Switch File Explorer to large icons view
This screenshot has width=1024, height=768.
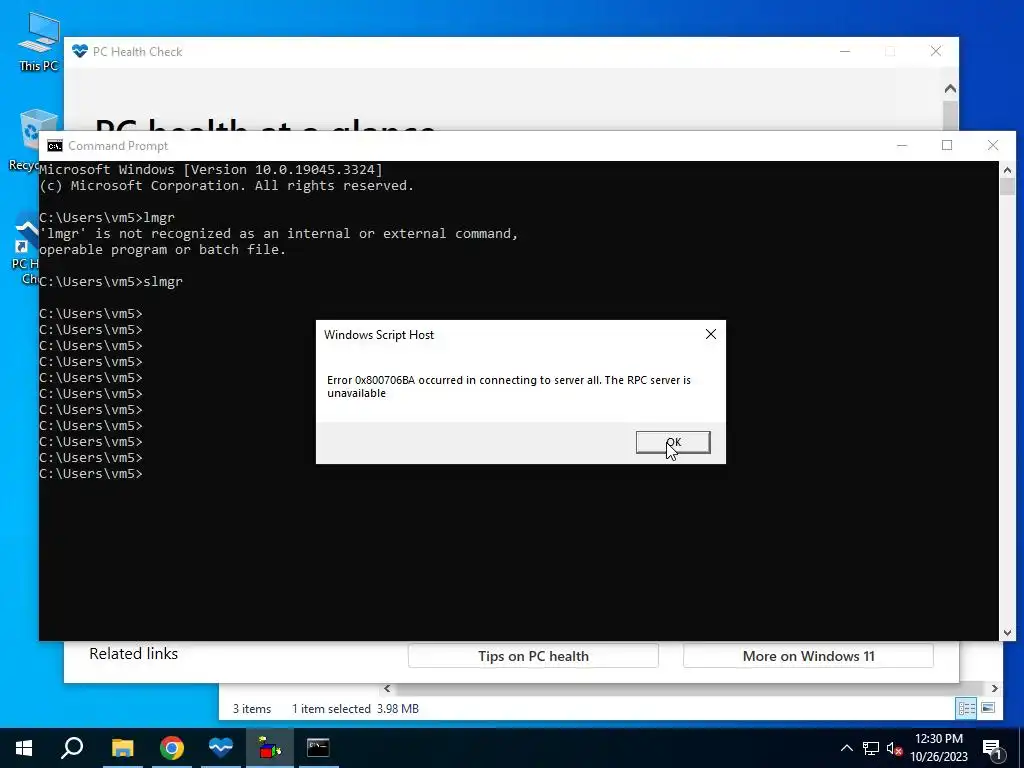tap(988, 708)
